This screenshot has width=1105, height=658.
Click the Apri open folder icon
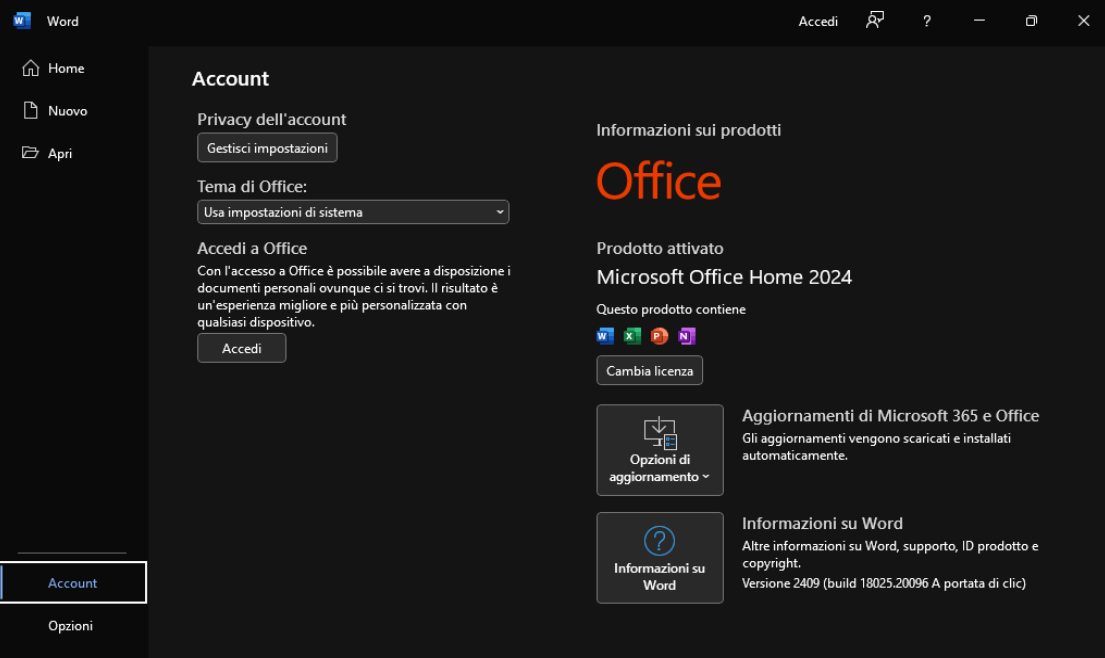(x=30, y=153)
